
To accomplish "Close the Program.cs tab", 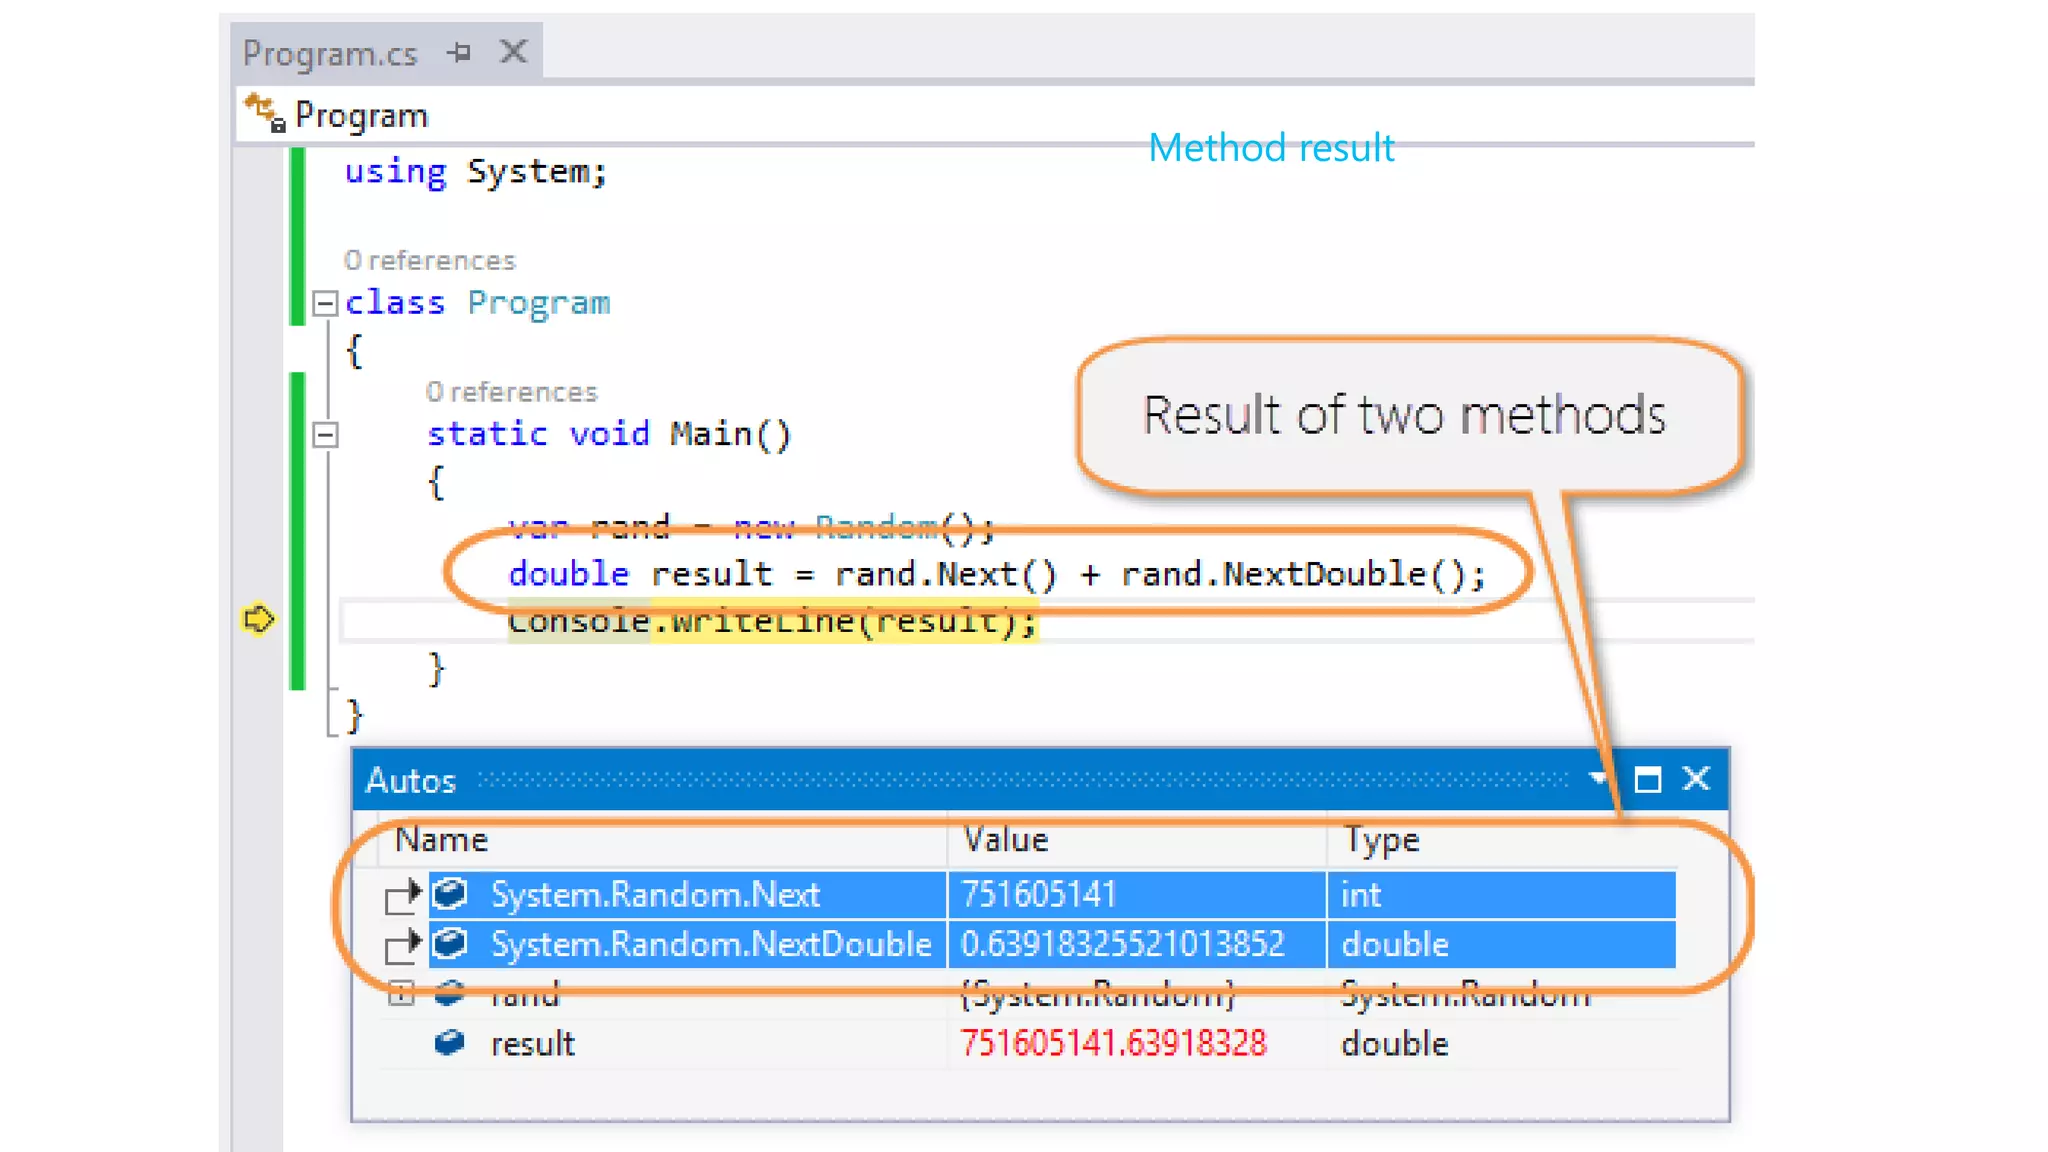I will coord(514,51).
